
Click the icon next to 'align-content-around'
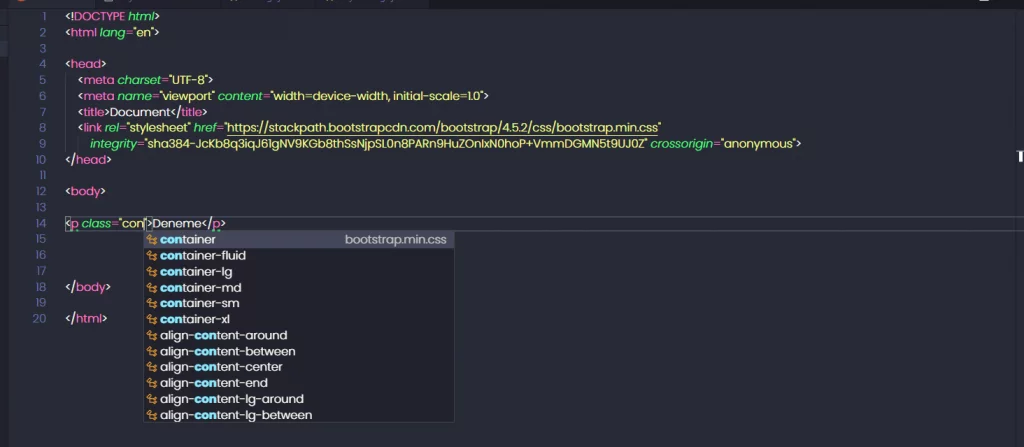coord(152,335)
